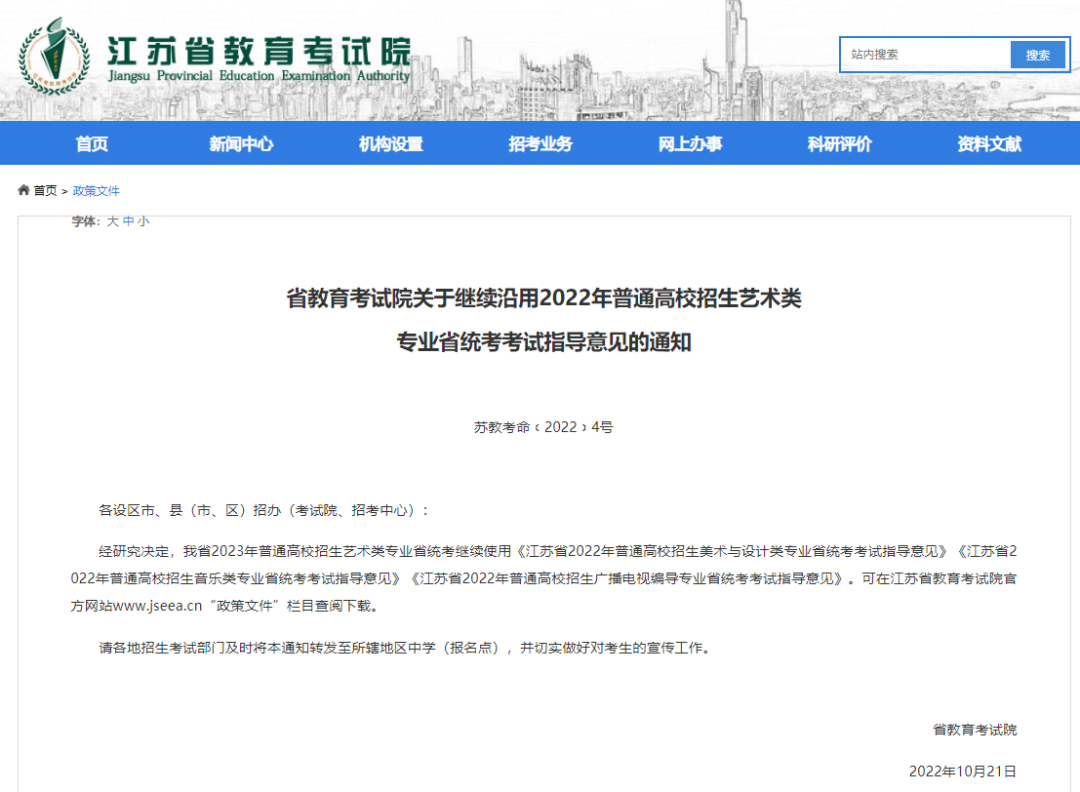Click the www.jseea.cn website address text
Image resolution: width=1080 pixels, height=792 pixels.
pos(157,606)
